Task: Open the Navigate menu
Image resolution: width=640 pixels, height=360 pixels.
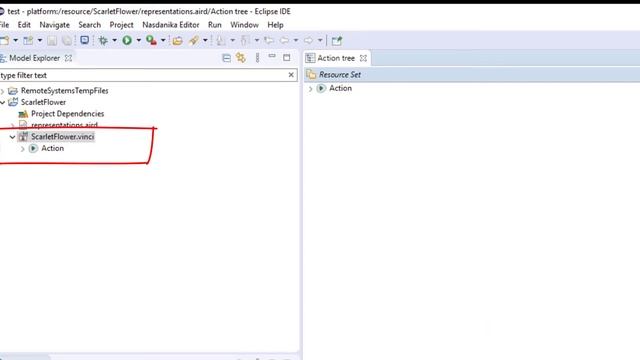Action: click(x=55, y=25)
